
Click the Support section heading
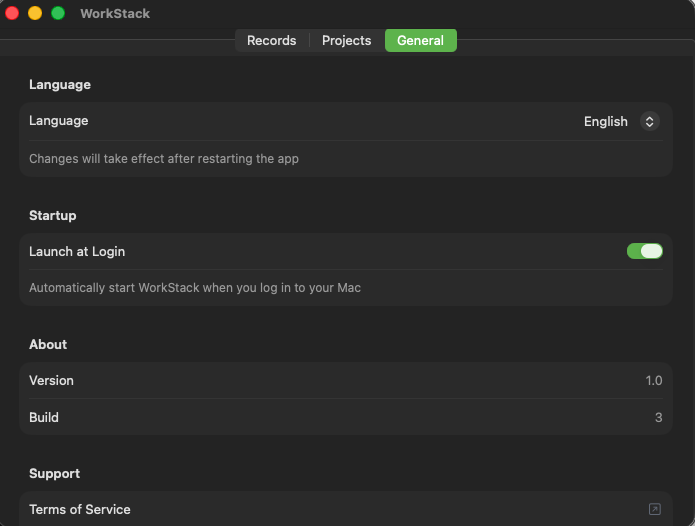tap(55, 473)
